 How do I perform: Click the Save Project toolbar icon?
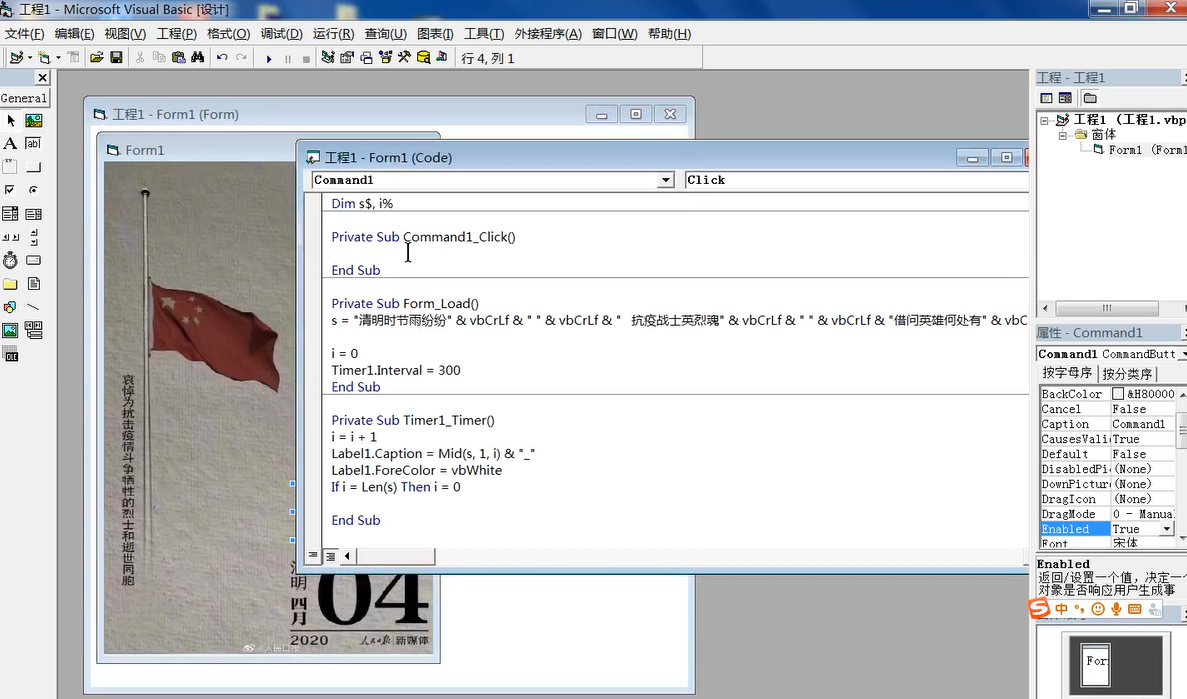pos(116,58)
